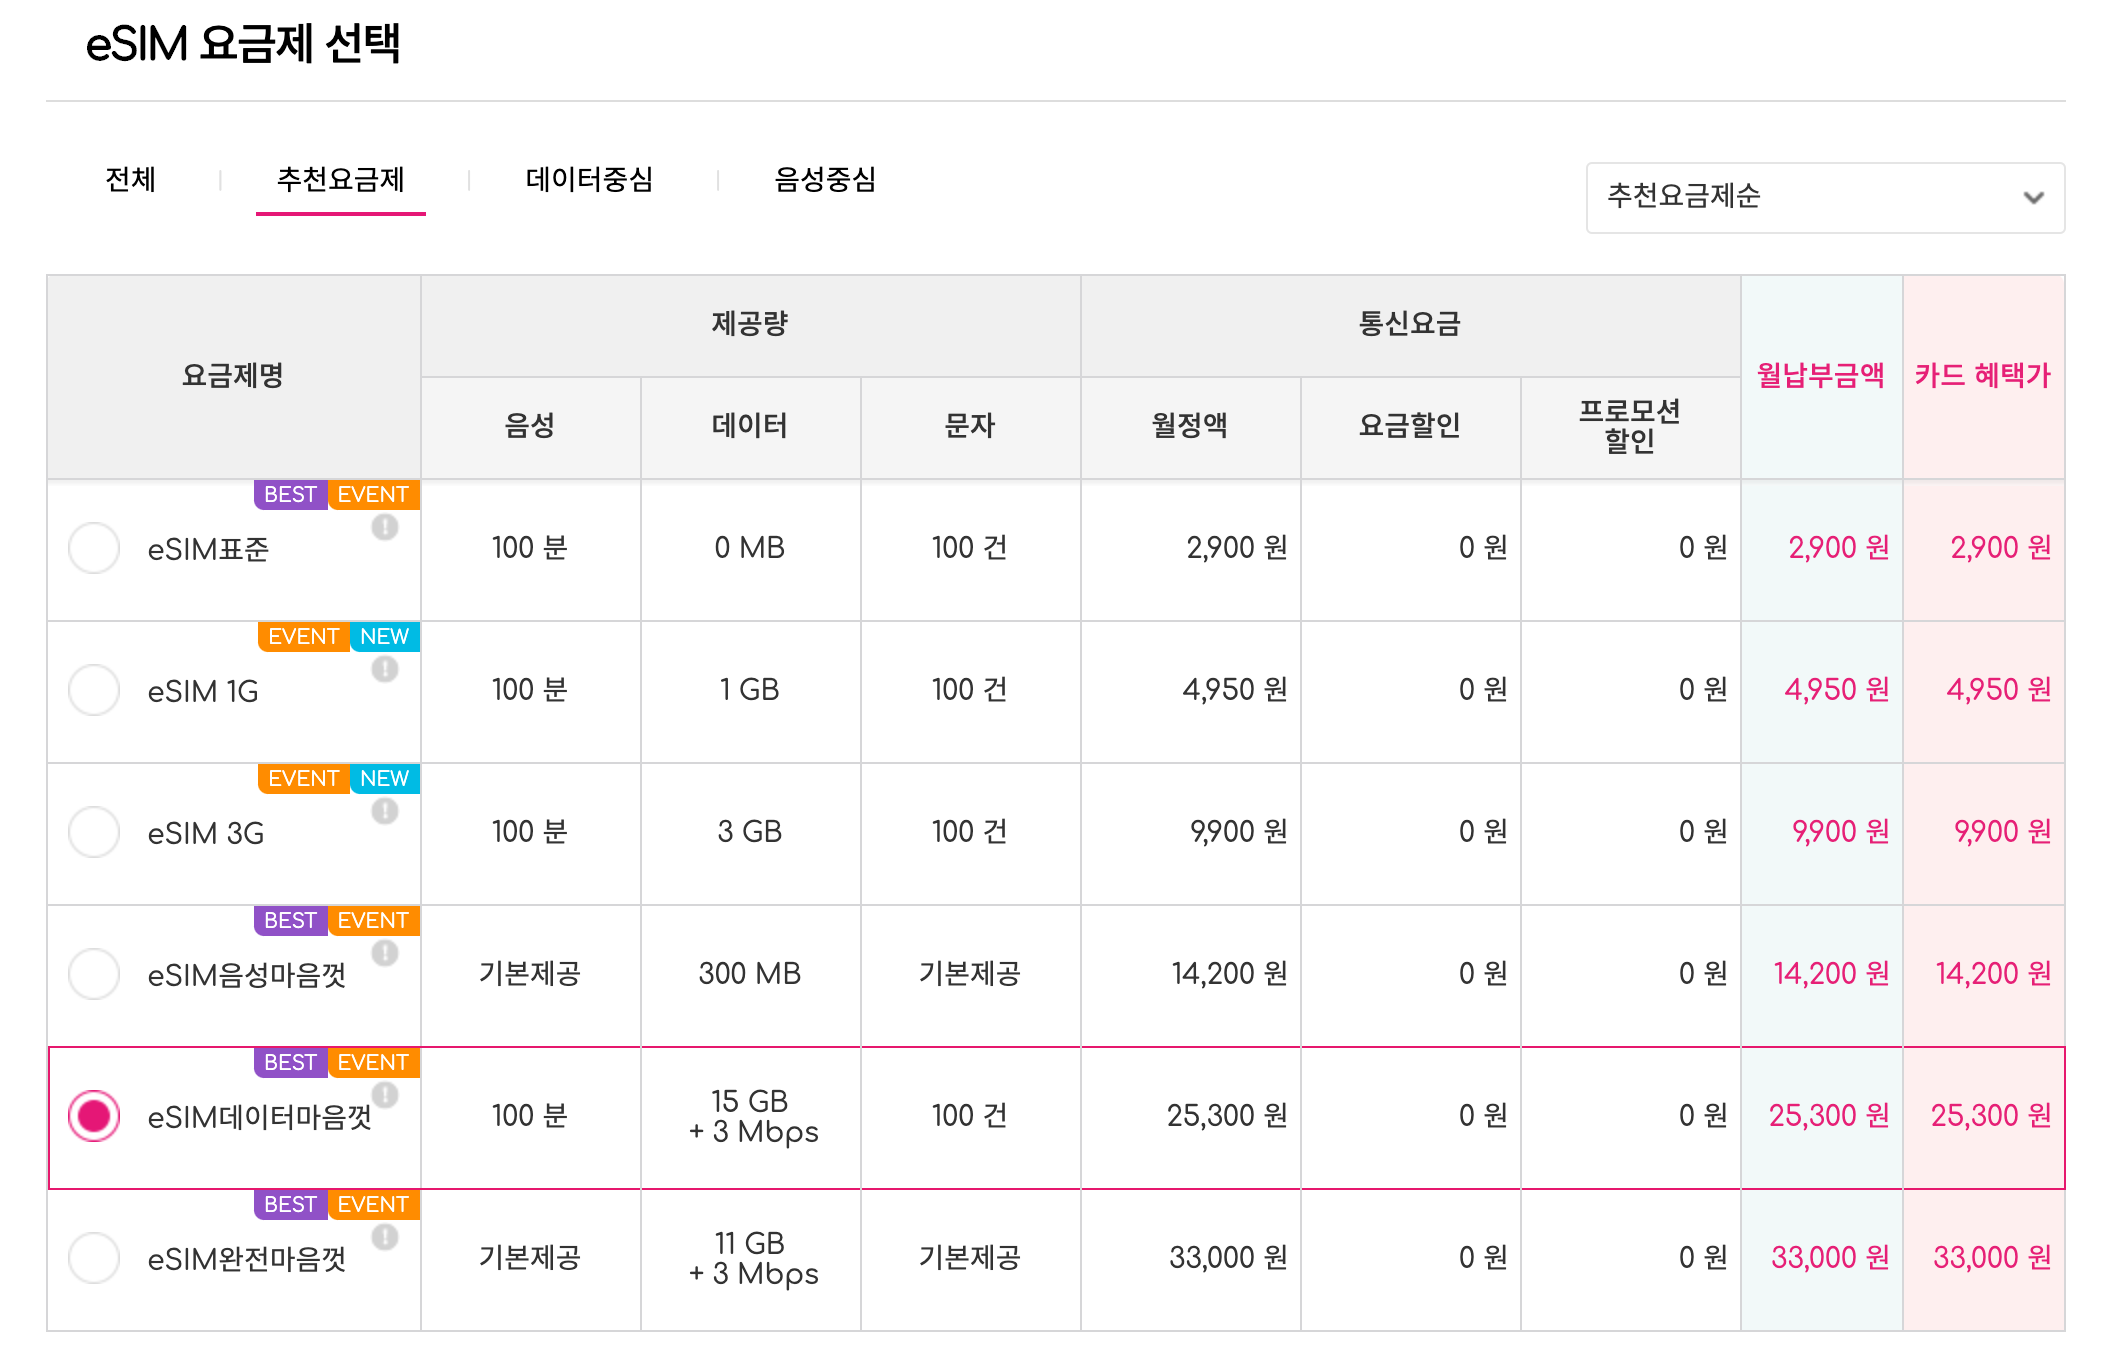This screenshot has width=2126, height=1370.
Task: Switch to the 음성중심 tab
Action: click(x=825, y=180)
